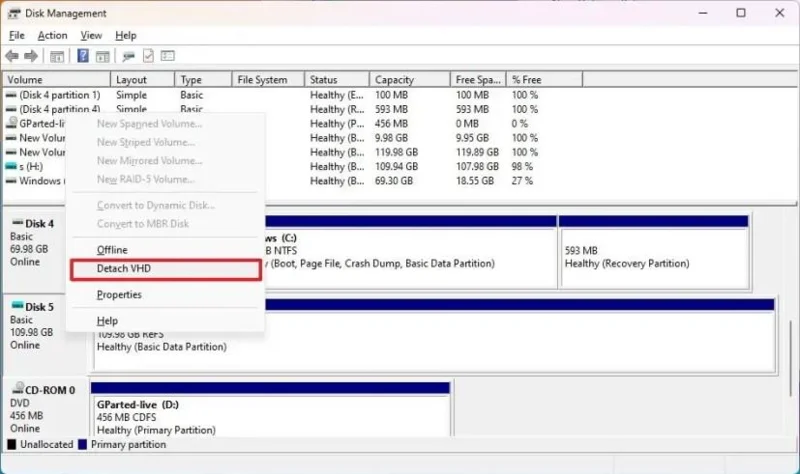The width and height of the screenshot is (800, 474).
Task: Open the Help menu in menu bar
Action: click(x=126, y=36)
